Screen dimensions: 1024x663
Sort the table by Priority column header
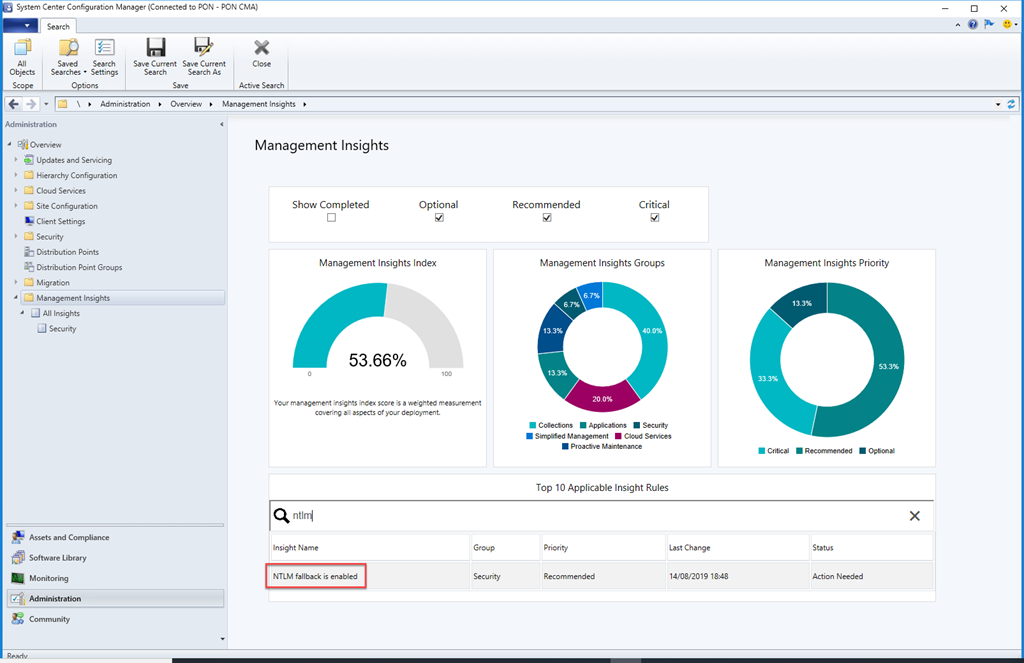[556, 548]
